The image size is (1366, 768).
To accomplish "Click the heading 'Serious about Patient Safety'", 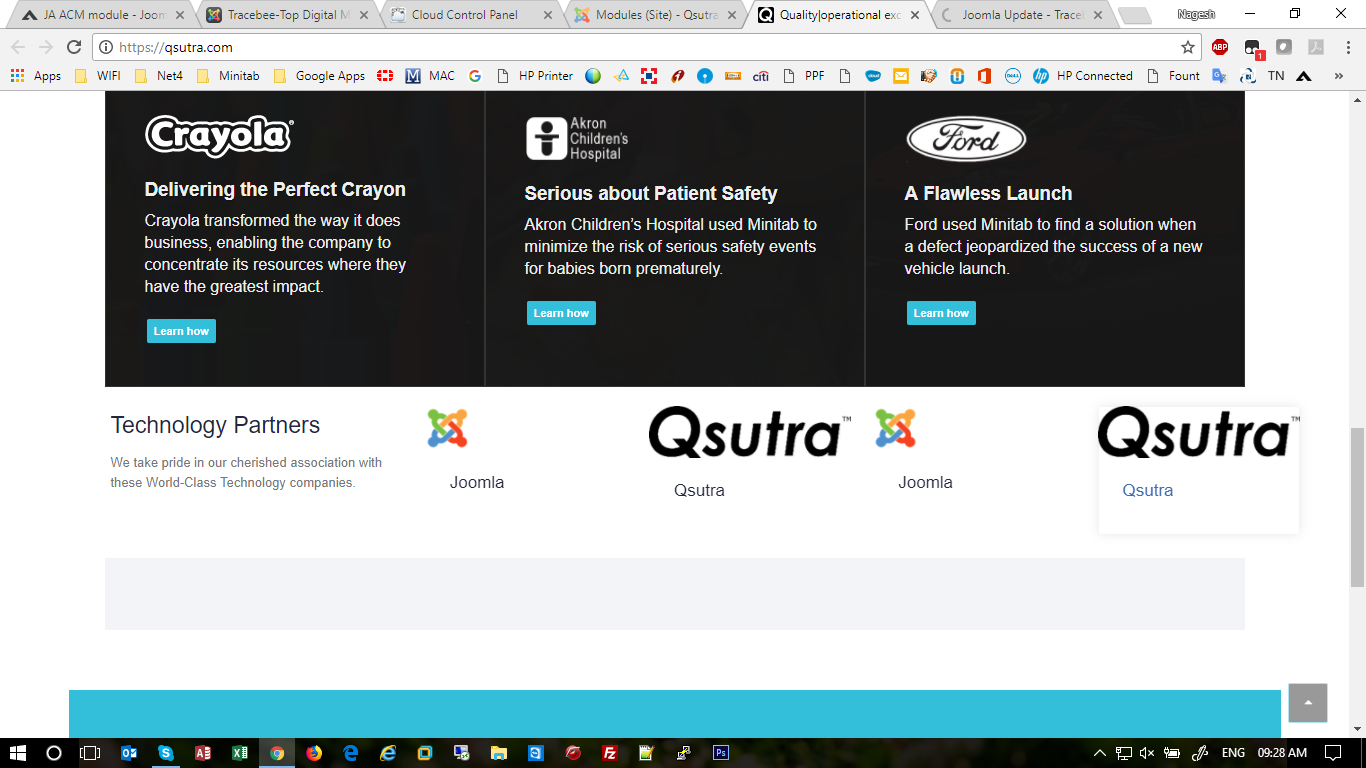I will [x=651, y=193].
